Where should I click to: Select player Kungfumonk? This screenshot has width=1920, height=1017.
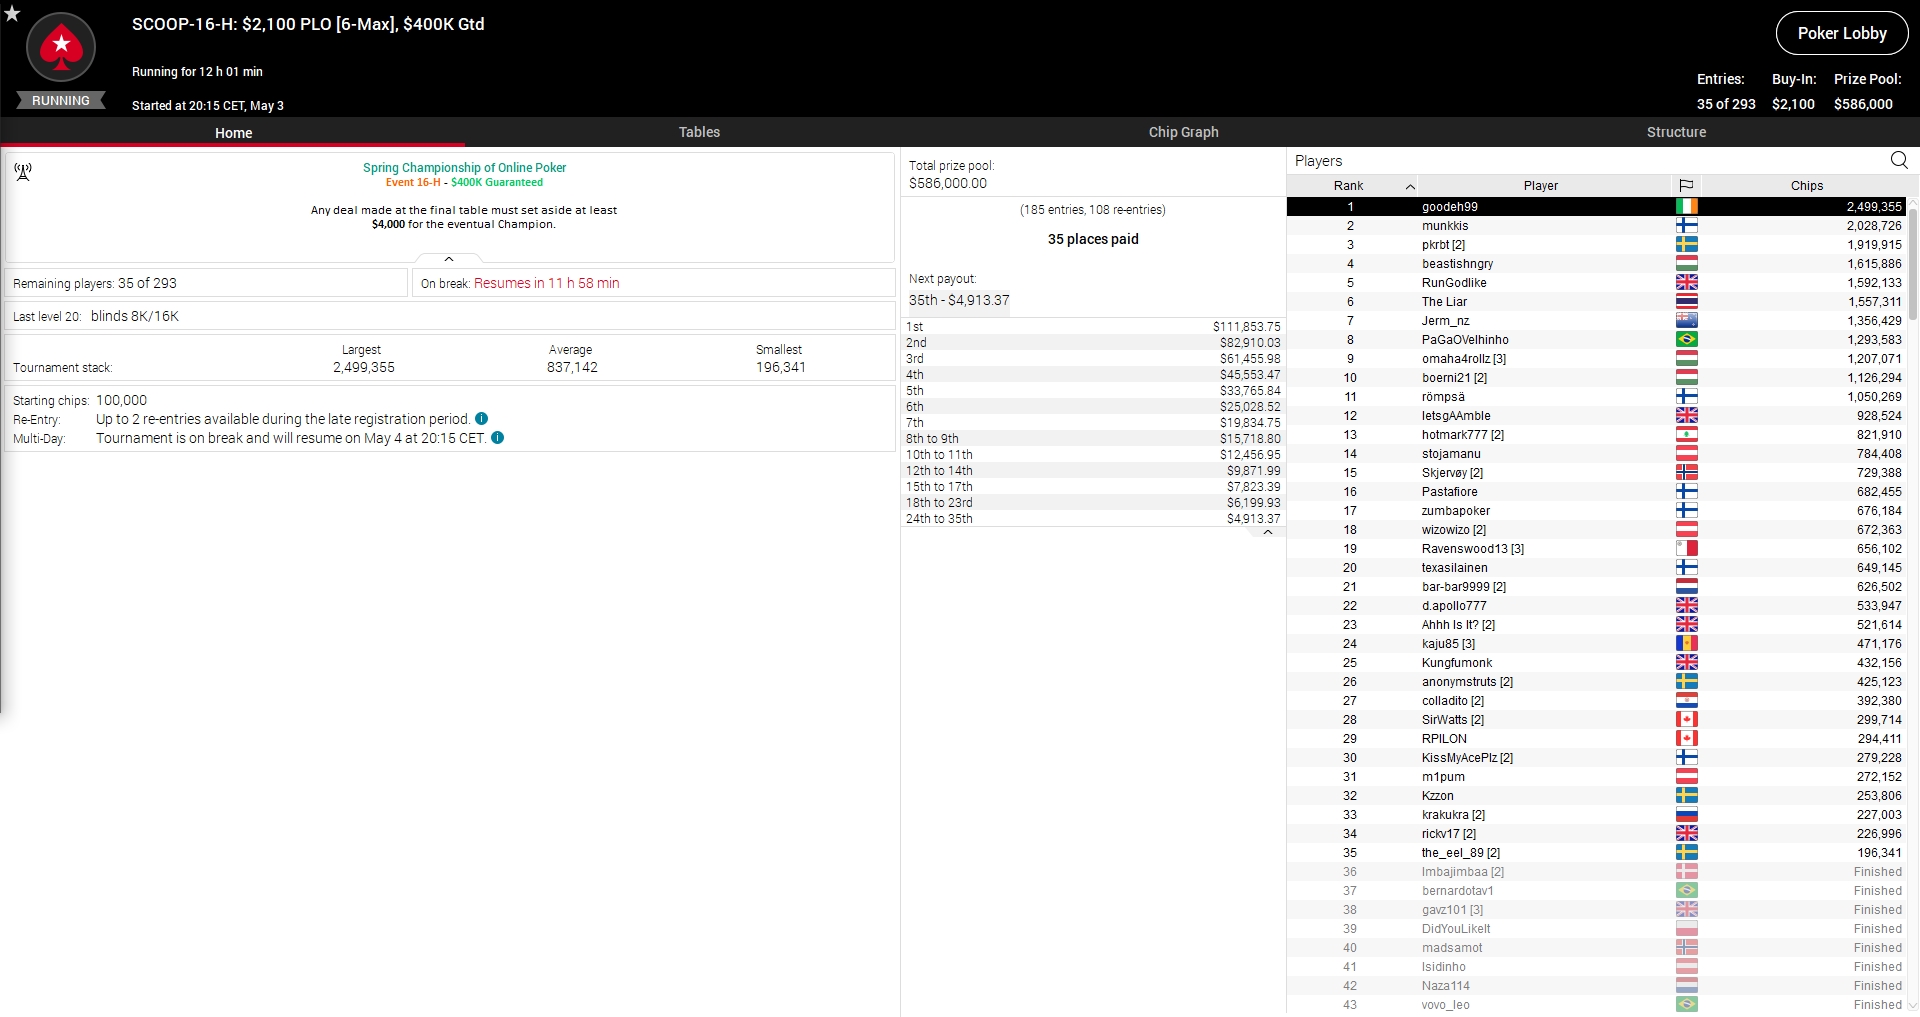1597,663
